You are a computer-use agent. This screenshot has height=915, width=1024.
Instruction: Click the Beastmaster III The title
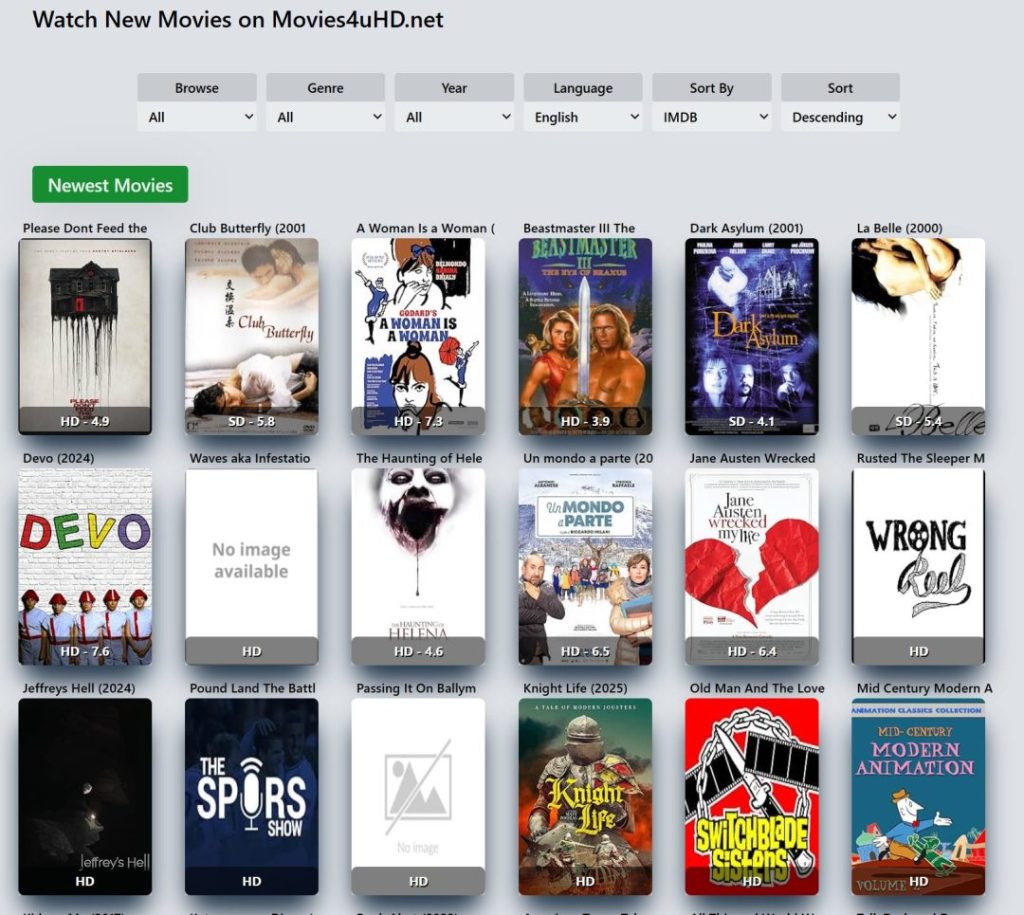[x=579, y=228]
